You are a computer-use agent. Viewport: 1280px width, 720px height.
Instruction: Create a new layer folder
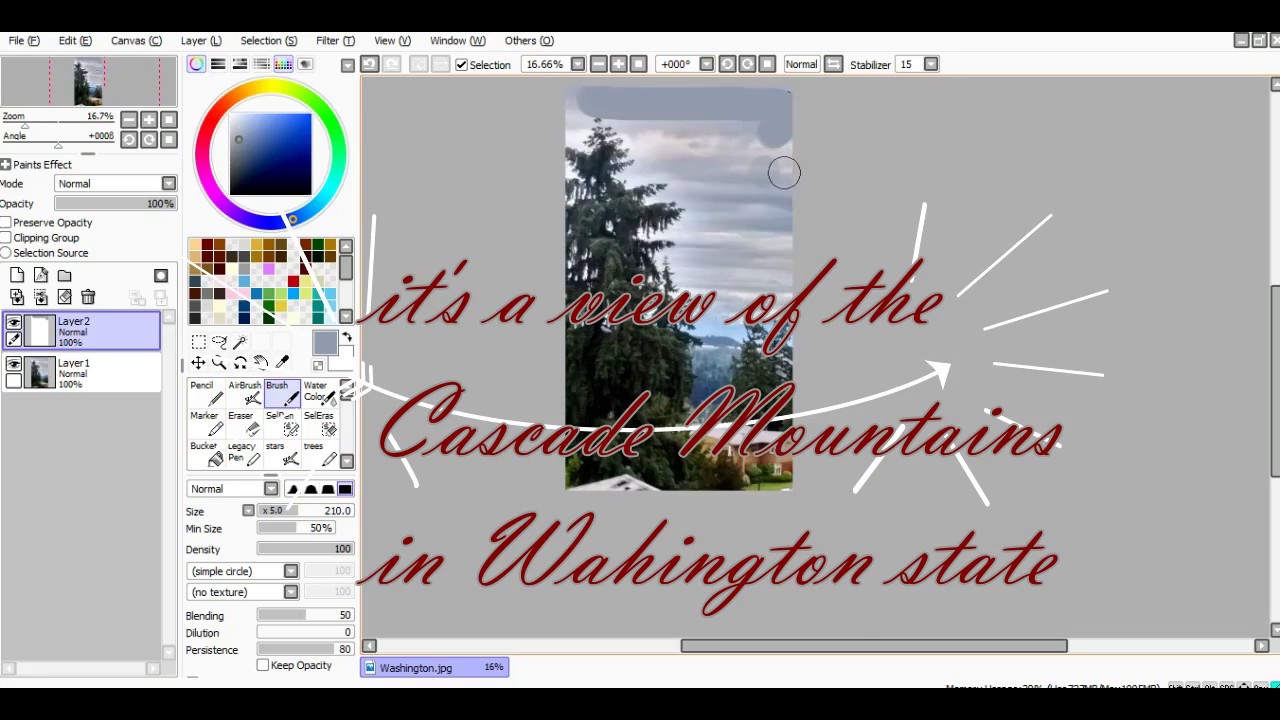coord(65,275)
